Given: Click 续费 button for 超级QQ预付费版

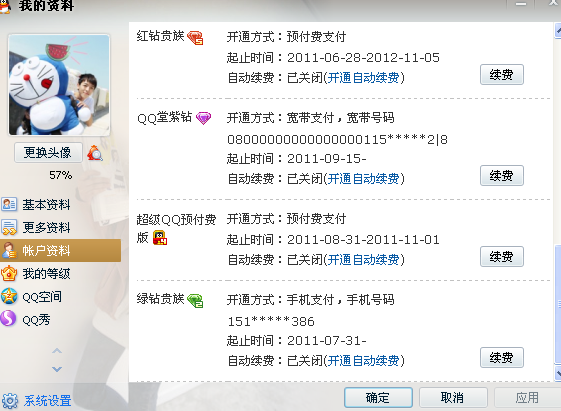Looking at the screenshot, I should (x=502, y=256).
